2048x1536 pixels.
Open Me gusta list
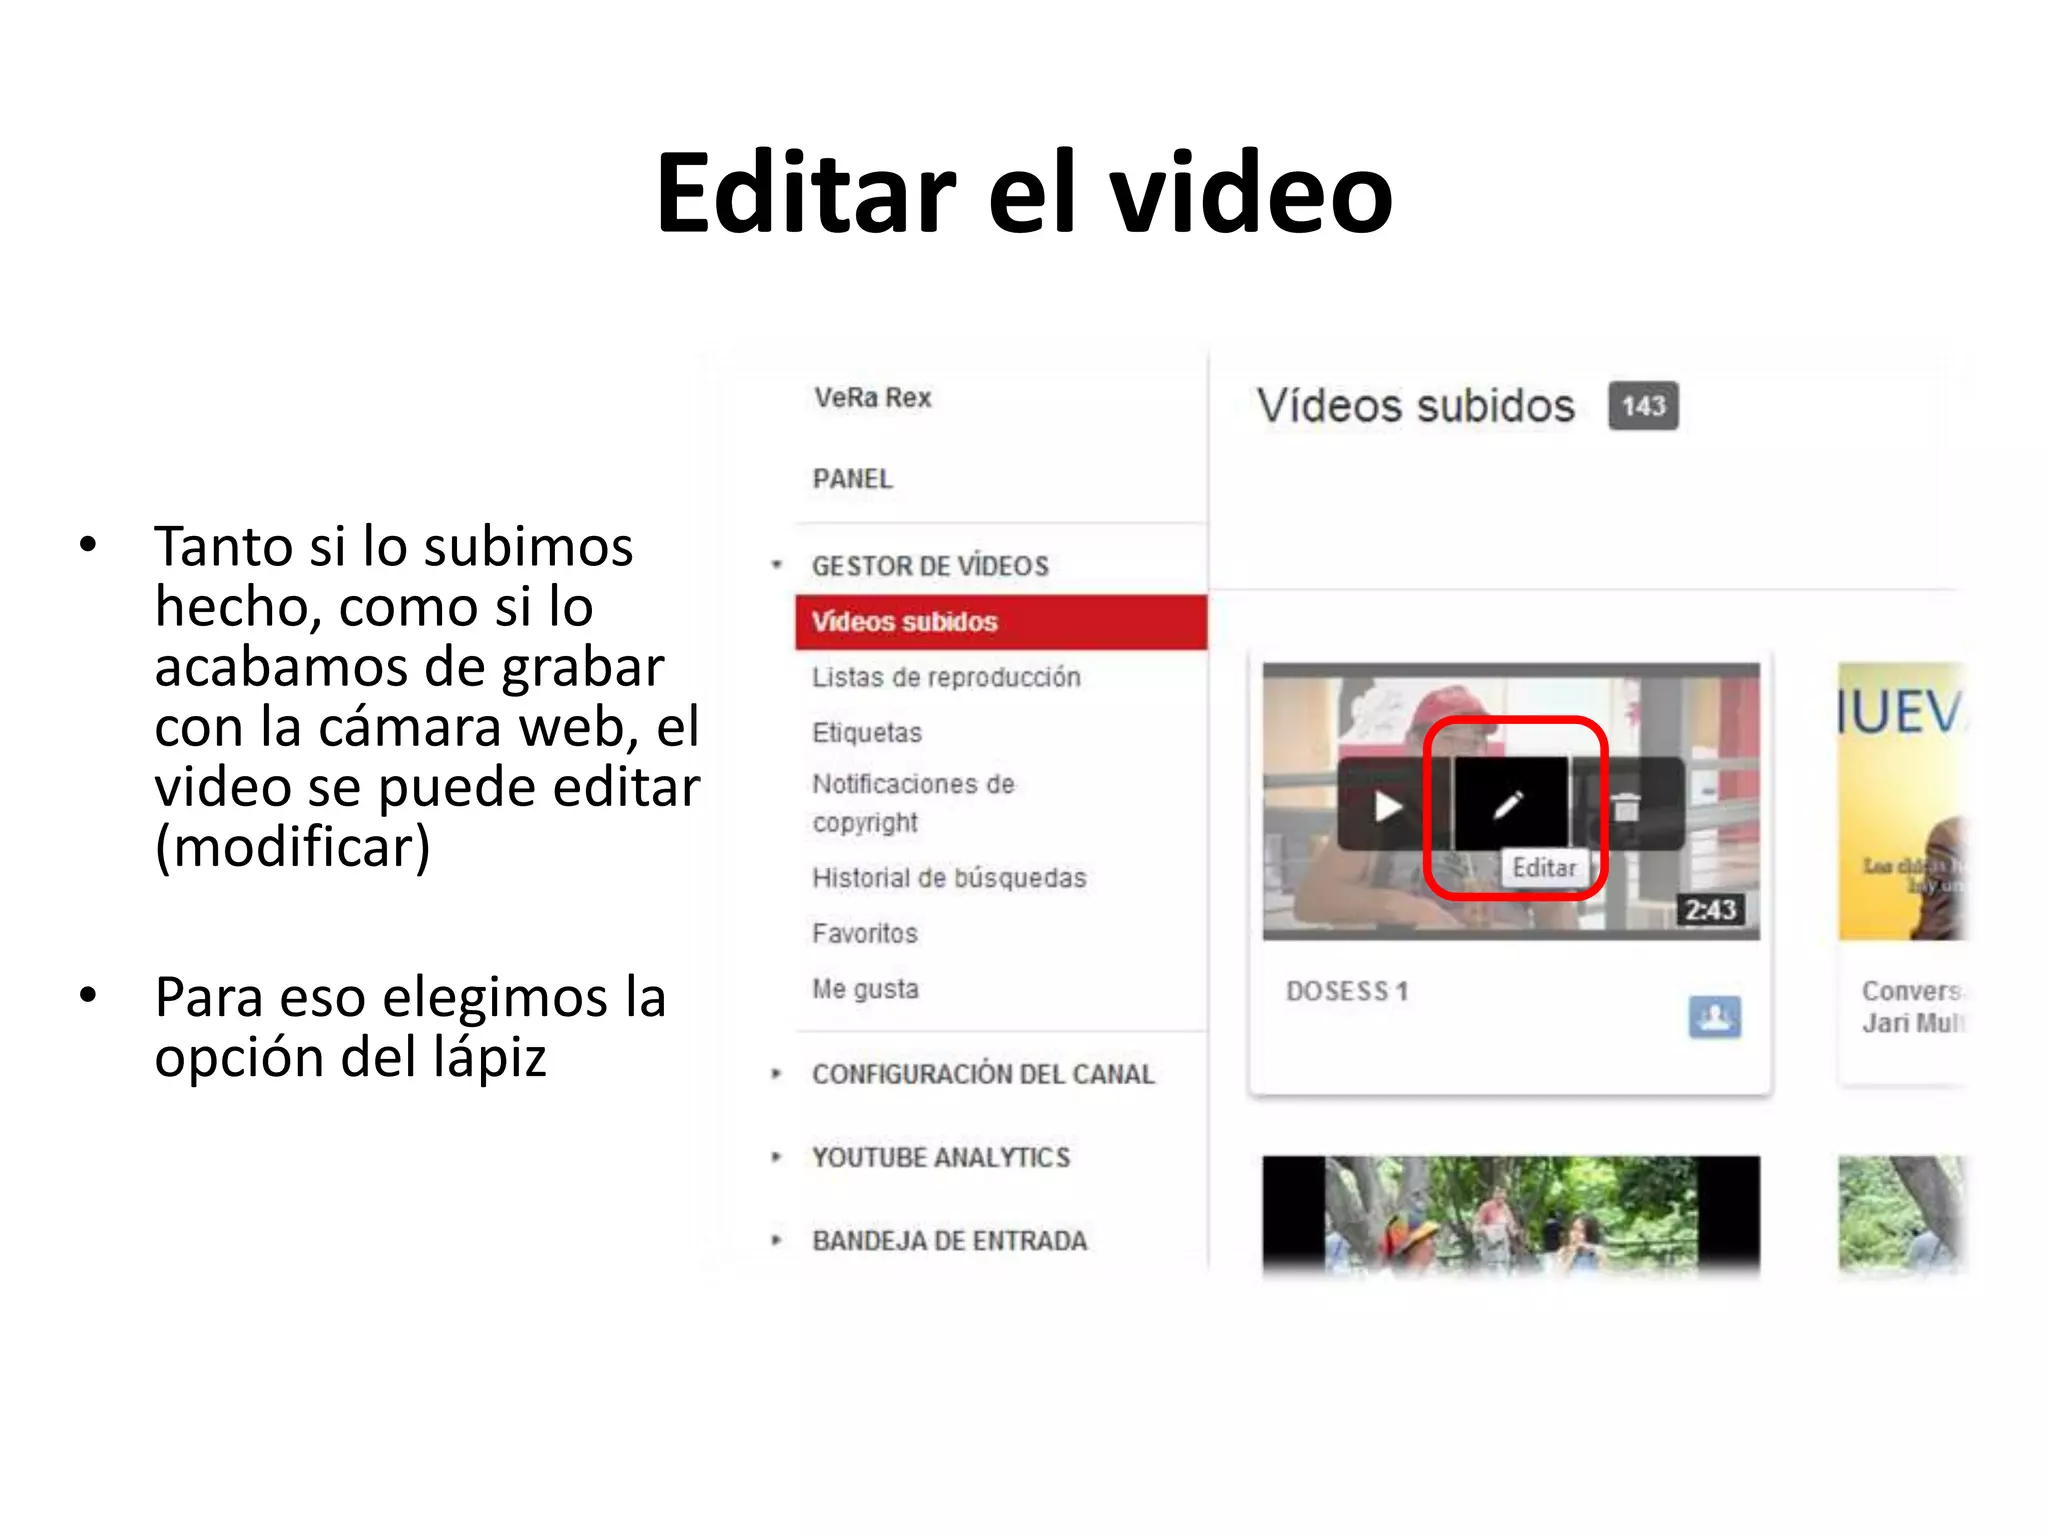pos(865,989)
